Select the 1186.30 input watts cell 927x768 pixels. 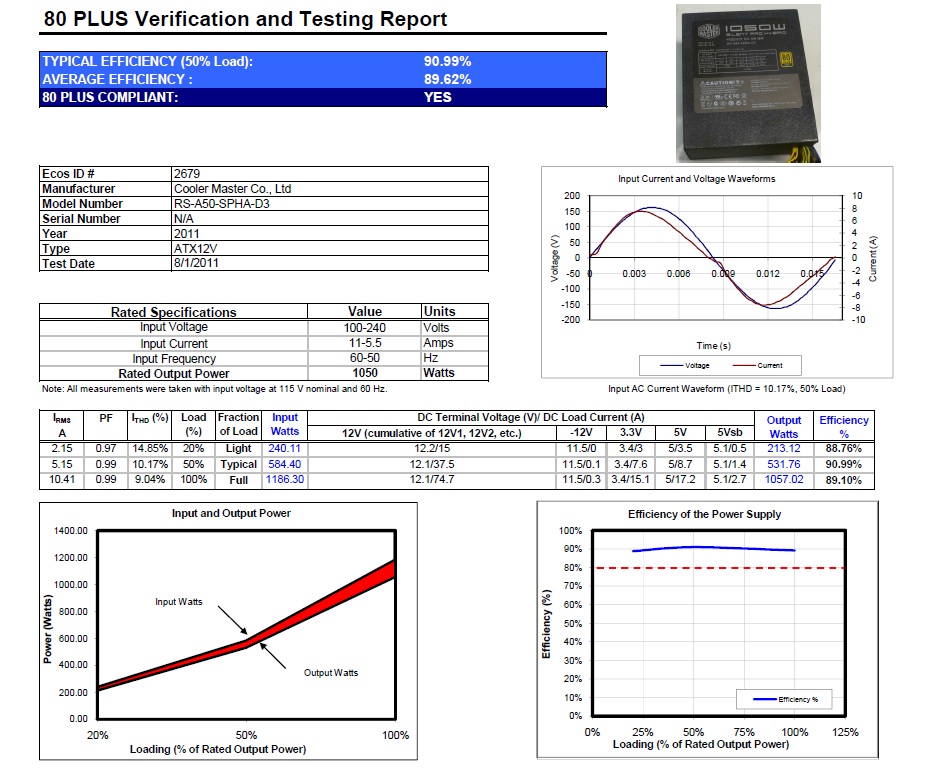285,480
